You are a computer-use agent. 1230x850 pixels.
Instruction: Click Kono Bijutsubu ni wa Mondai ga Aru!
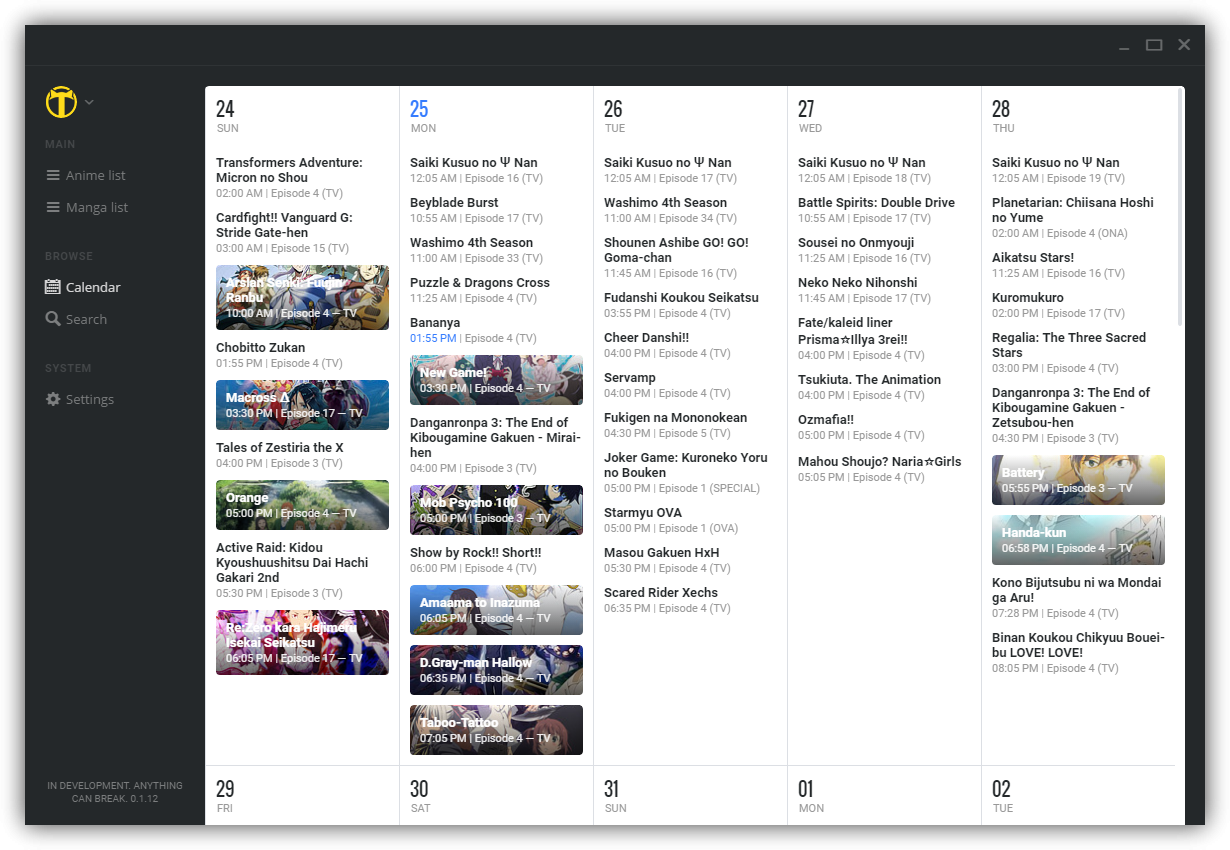pyautogui.click(x=1078, y=597)
